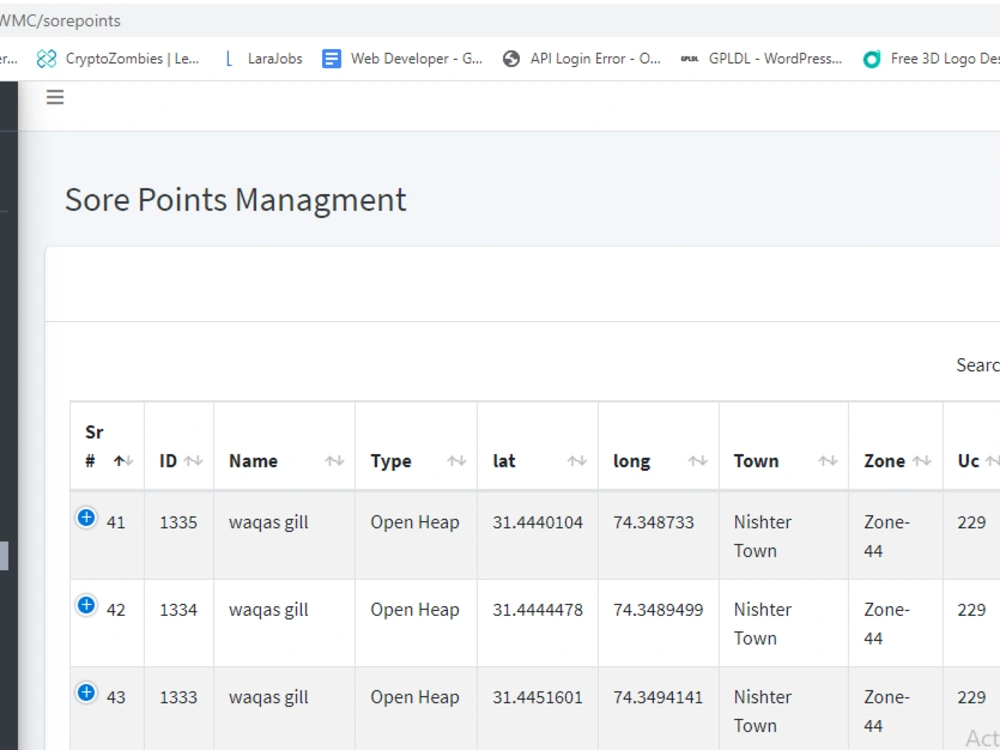Click latitude value 31.4444478
This screenshot has width=1000, height=750.
[x=538, y=610]
